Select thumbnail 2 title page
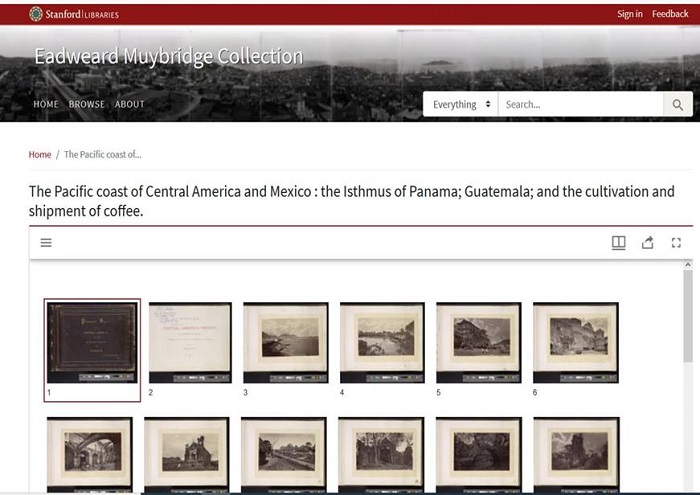This screenshot has width=700, height=495. click(x=190, y=342)
